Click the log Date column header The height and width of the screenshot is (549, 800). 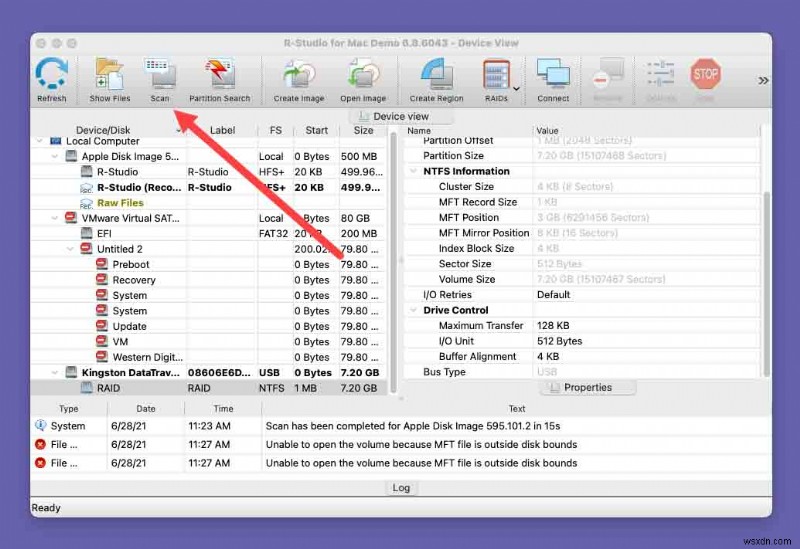[x=146, y=409]
